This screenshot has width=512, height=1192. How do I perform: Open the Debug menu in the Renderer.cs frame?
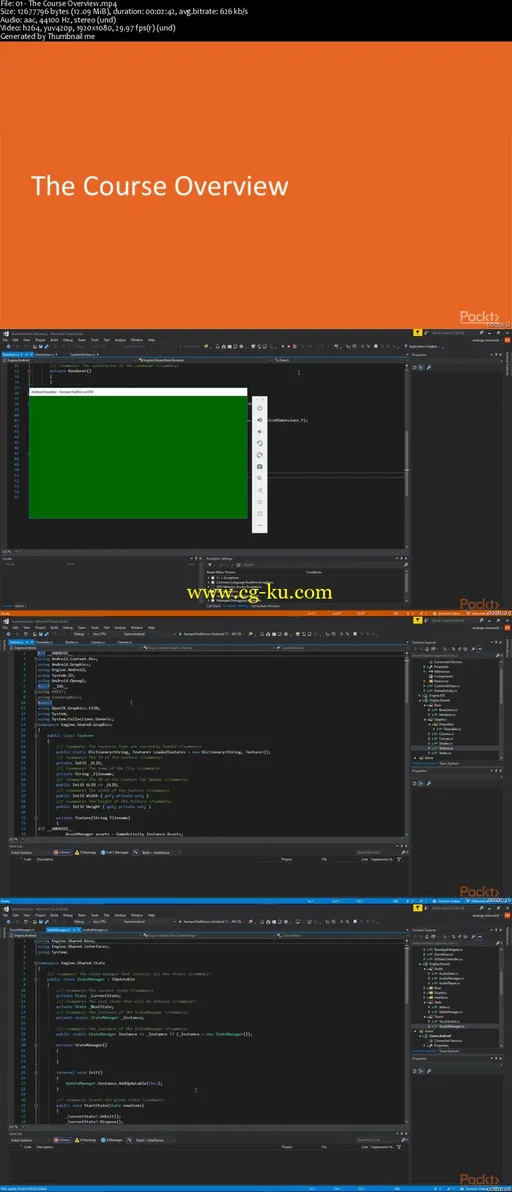(x=68, y=340)
